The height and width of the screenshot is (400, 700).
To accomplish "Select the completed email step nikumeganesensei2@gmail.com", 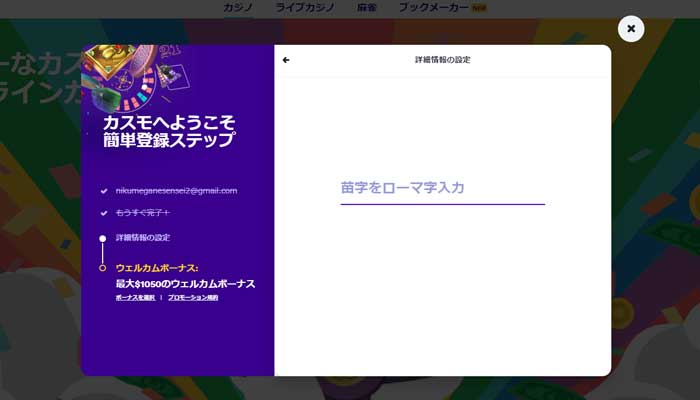I will click(176, 191).
